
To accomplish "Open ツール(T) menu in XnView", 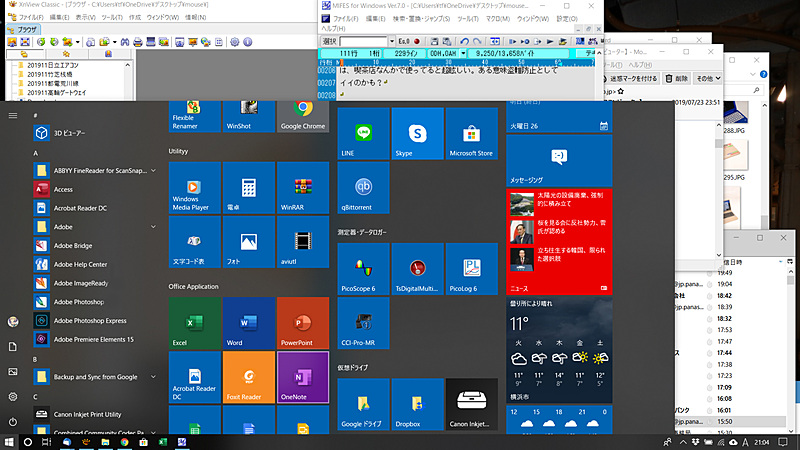I will pos(112,17).
